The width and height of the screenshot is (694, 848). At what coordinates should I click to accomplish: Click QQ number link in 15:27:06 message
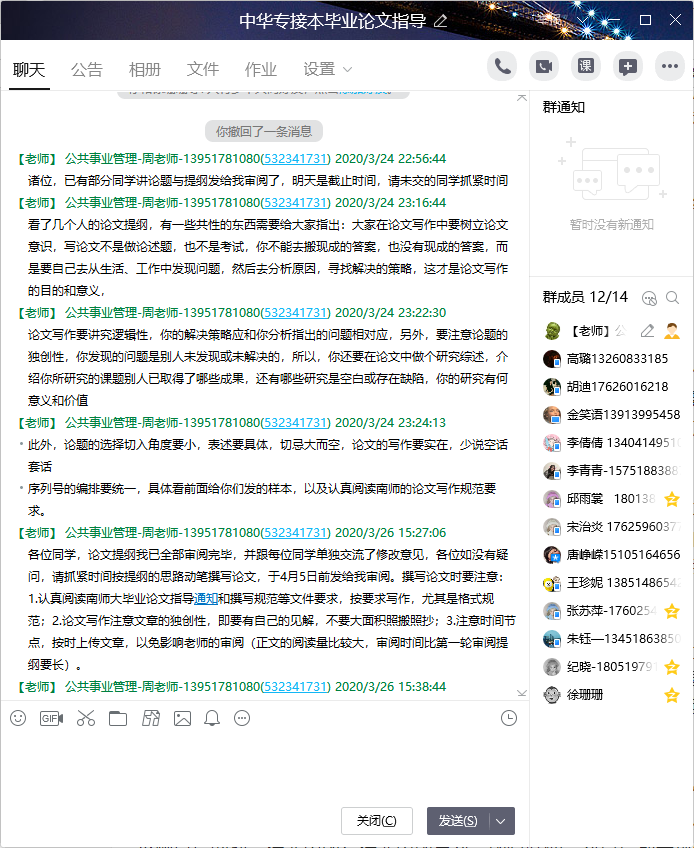[x=295, y=533]
